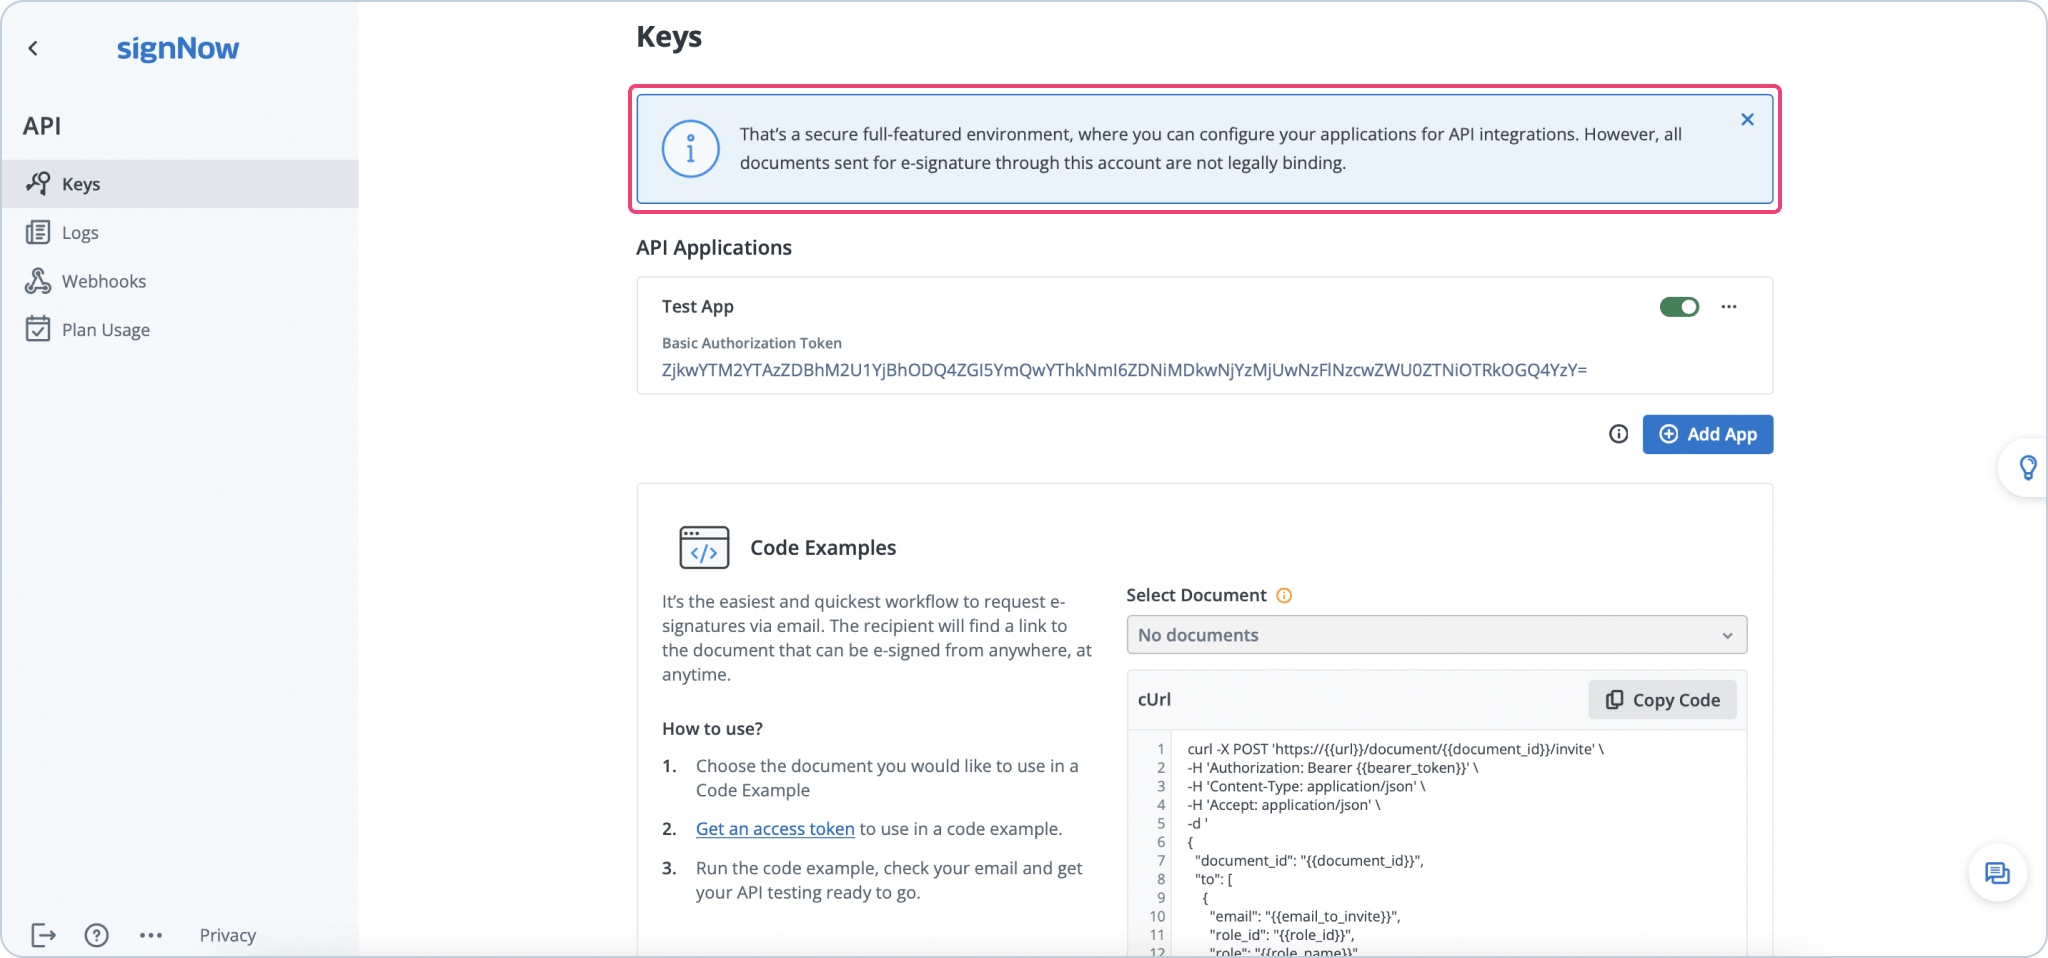Go to Webhooks in the sidebar

[x=103, y=281]
